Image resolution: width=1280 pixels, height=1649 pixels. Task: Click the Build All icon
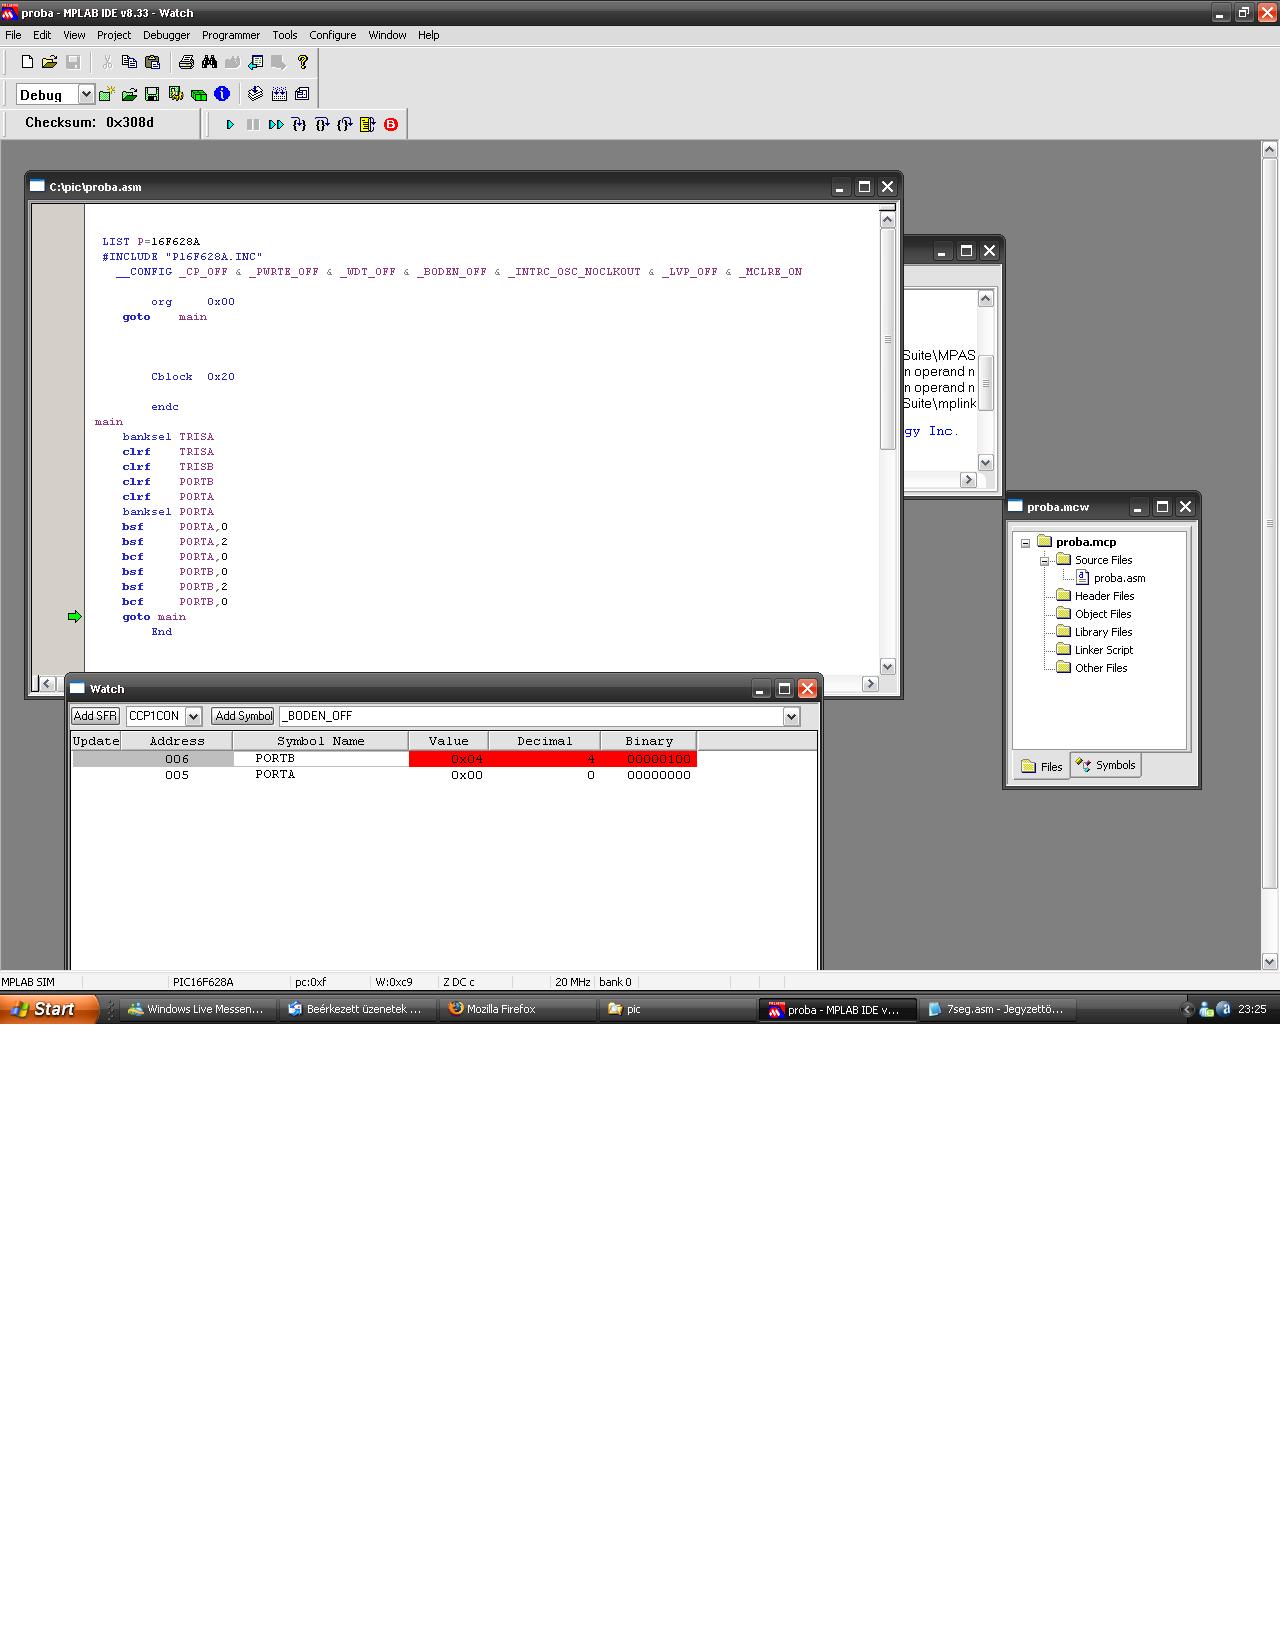coord(279,94)
